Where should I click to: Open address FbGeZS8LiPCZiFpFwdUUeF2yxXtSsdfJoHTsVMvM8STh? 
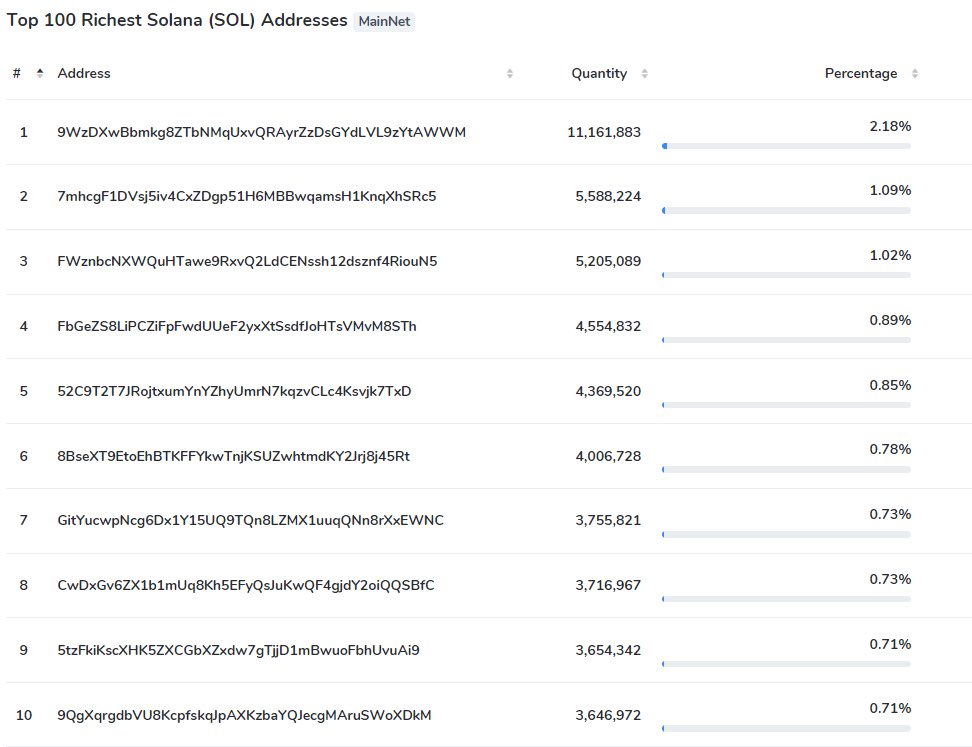pyautogui.click(x=237, y=326)
